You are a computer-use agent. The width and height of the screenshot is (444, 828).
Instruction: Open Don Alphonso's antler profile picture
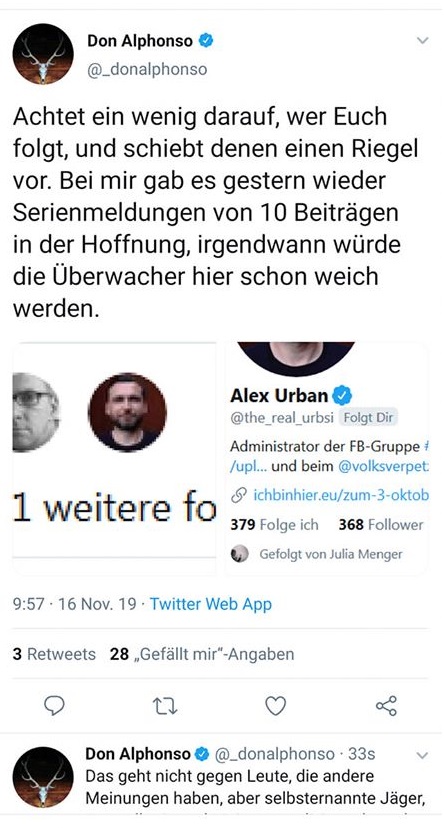(x=43, y=54)
